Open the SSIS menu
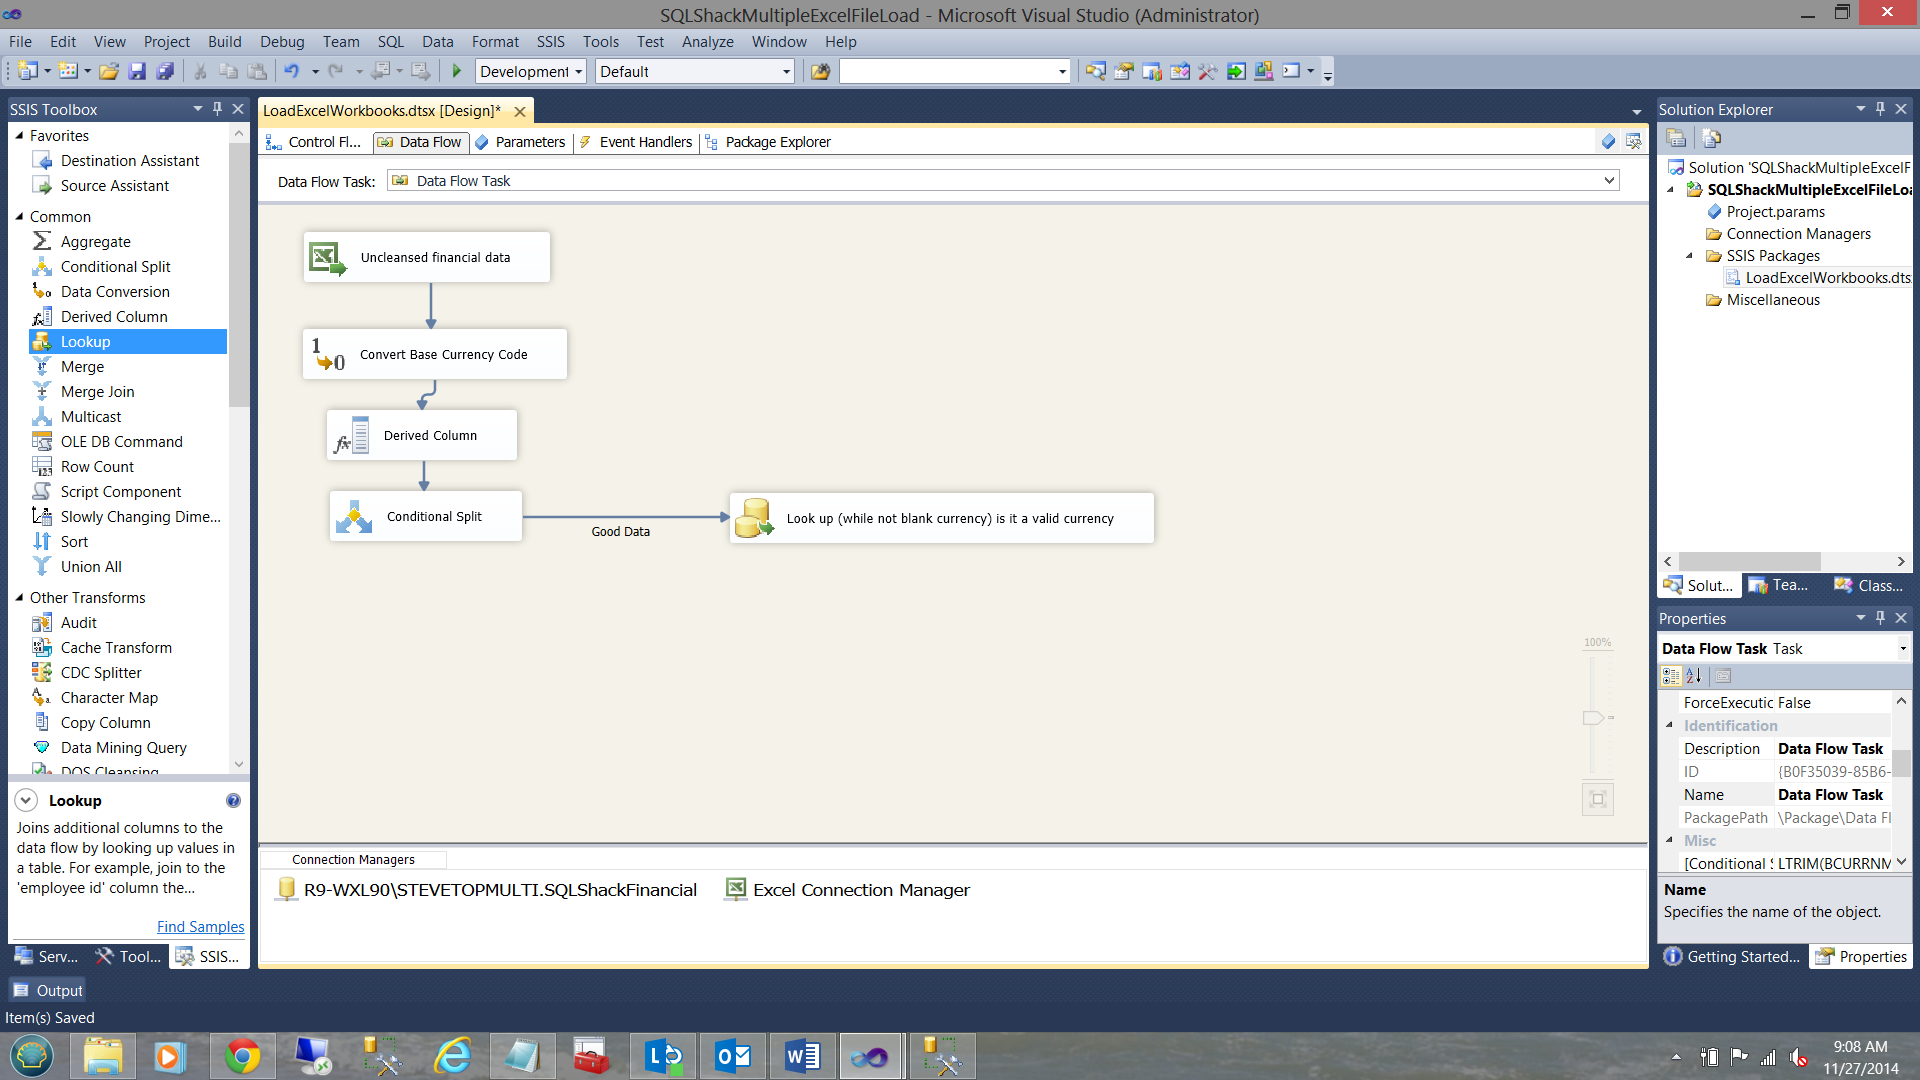1920x1080 pixels. tap(550, 42)
